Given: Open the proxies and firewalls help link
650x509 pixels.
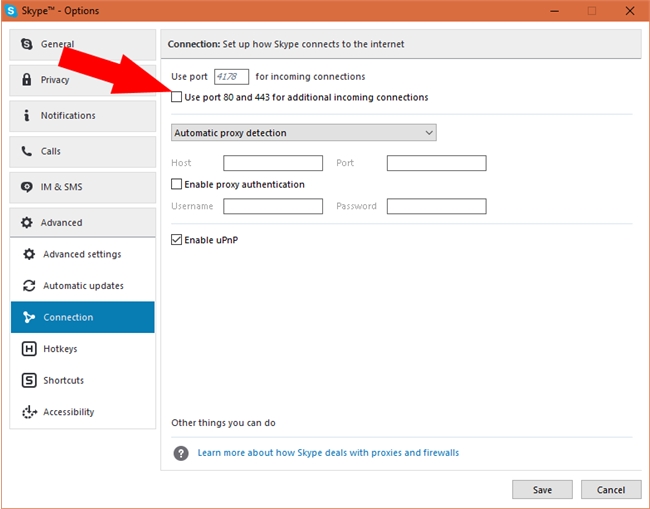Looking at the screenshot, I should click(x=328, y=453).
